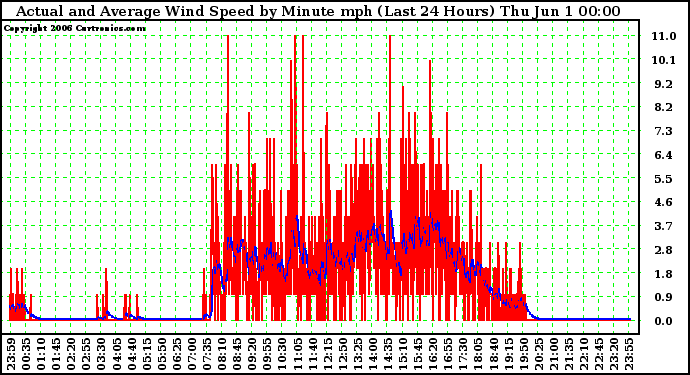This screenshot has height=375, width=690.
Task: Click the 11.0 y-axis label
Action: (x=664, y=36)
